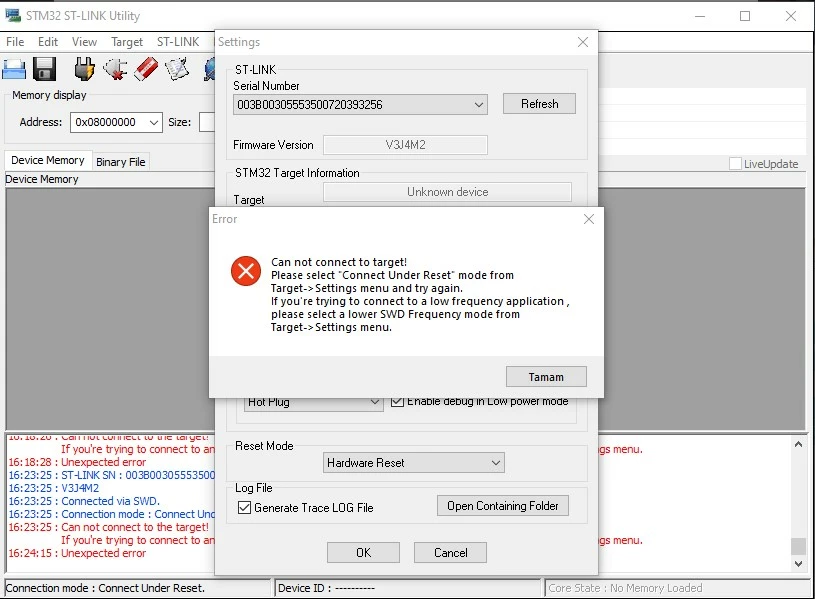Open the File menu

tap(15, 42)
